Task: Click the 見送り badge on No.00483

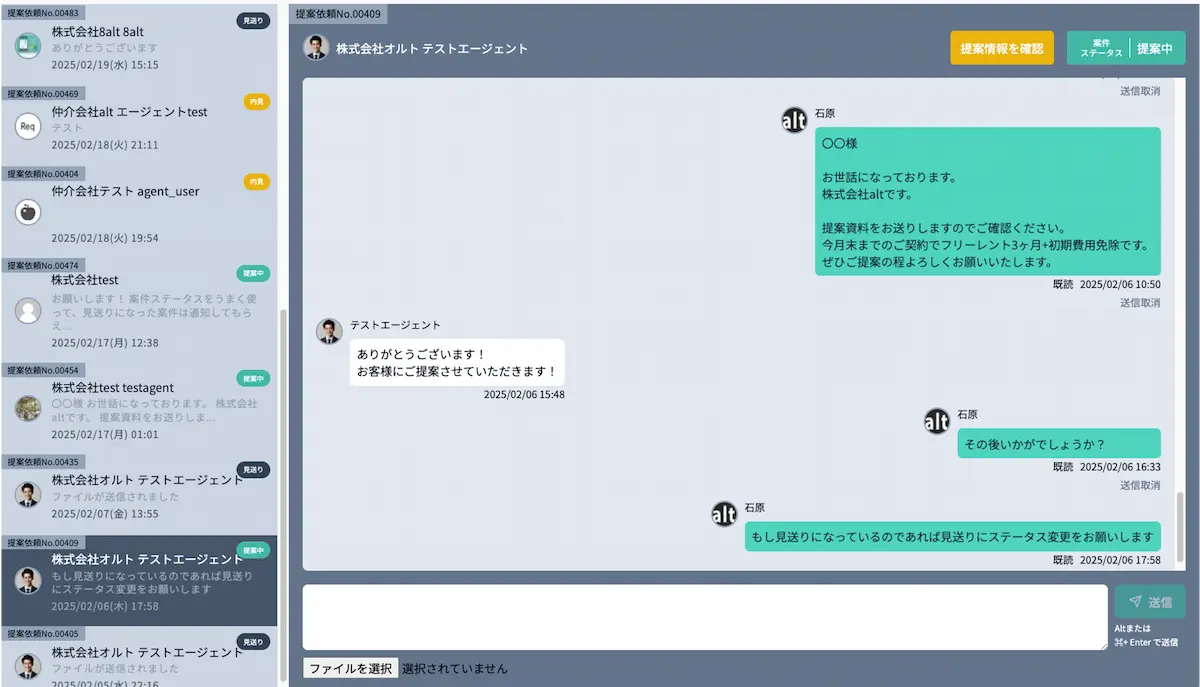Action: point(253,20)
